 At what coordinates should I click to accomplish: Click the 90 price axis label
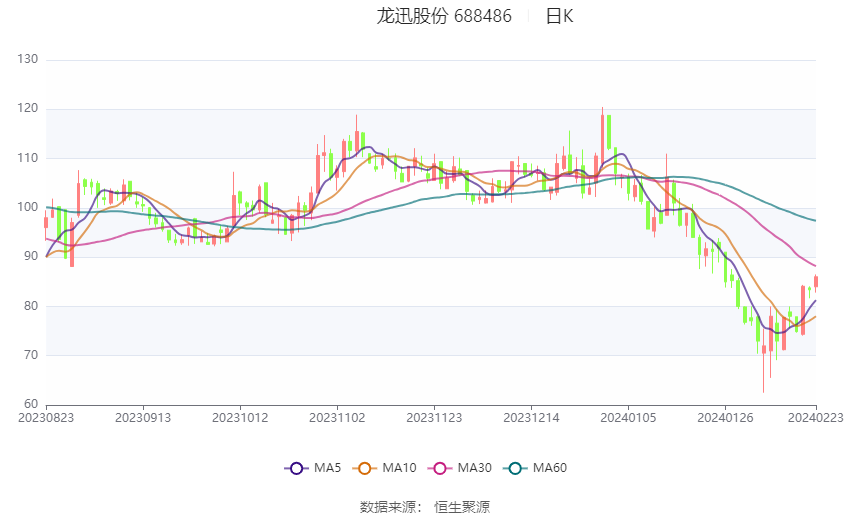pos(31,256)
